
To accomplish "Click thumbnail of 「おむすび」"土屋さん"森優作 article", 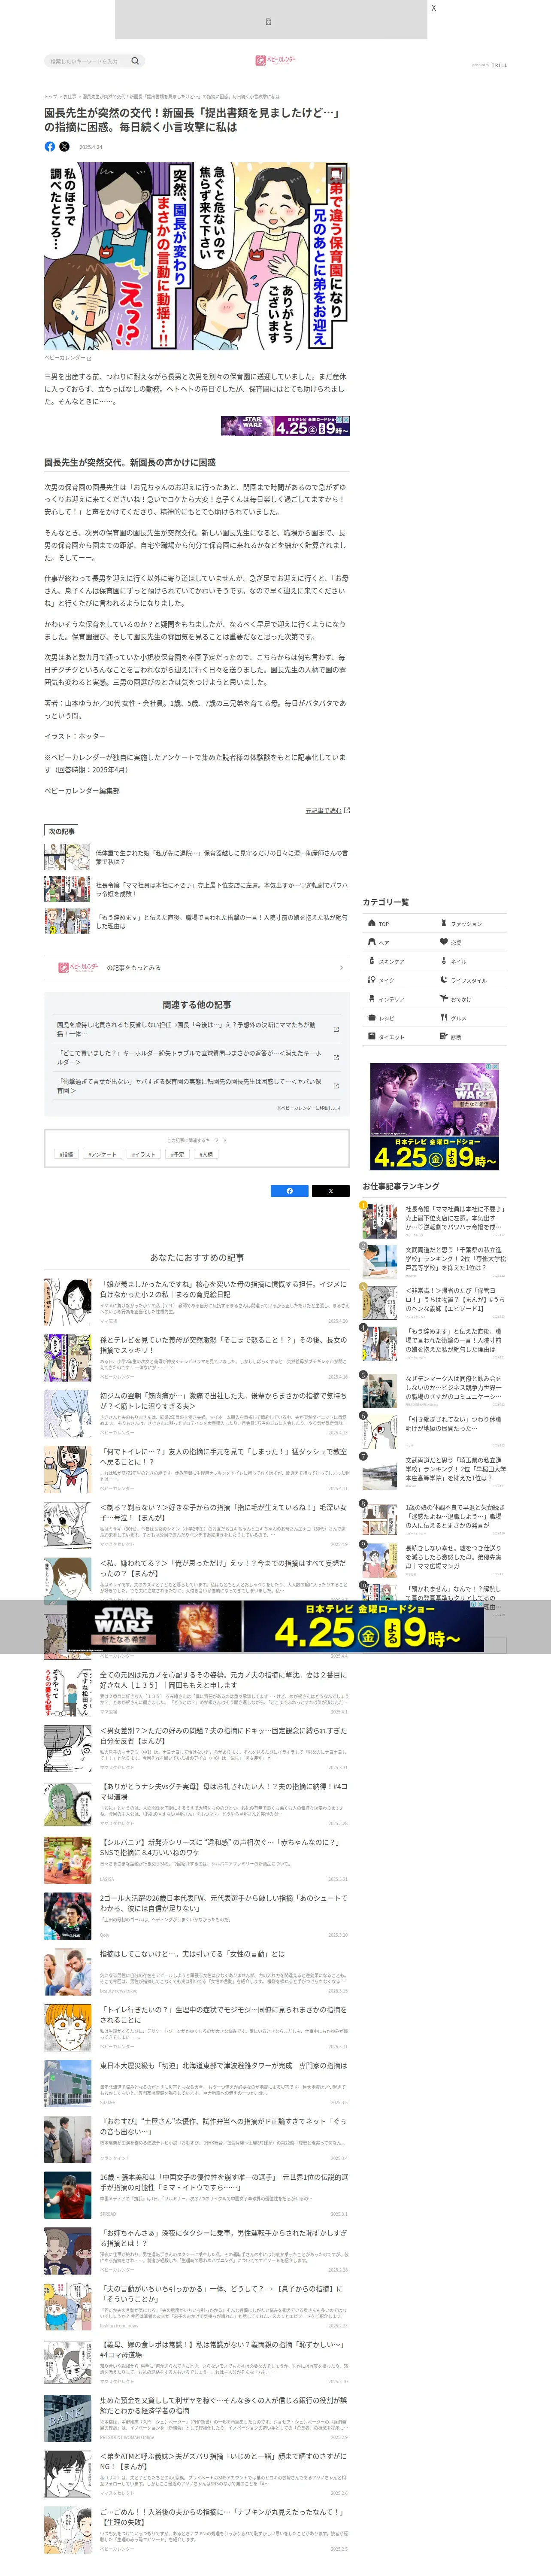I will [x=68, y=2139].
